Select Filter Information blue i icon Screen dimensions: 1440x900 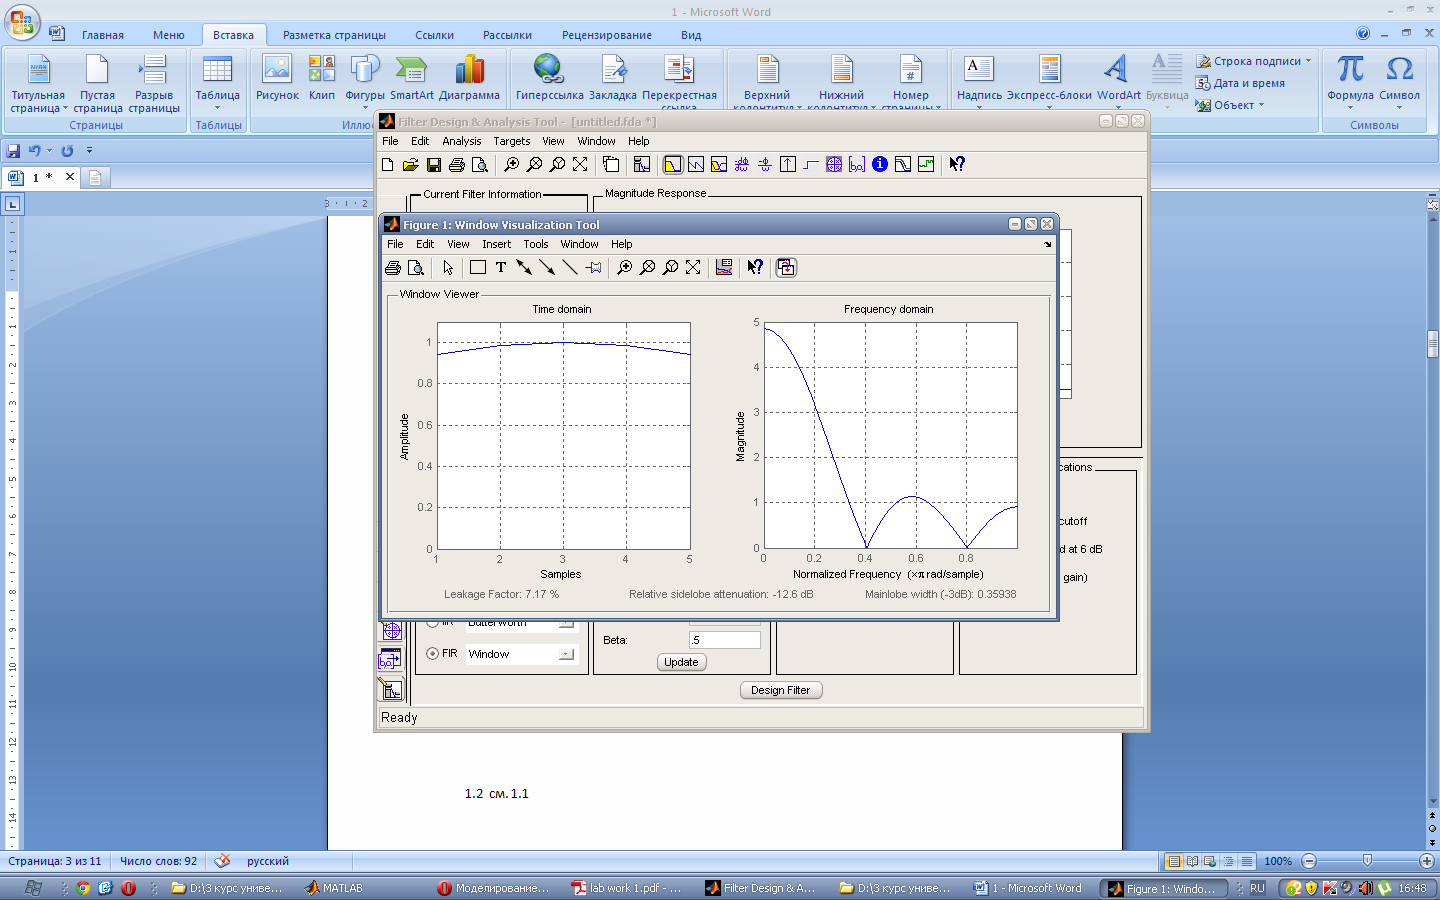pos(880,165)
